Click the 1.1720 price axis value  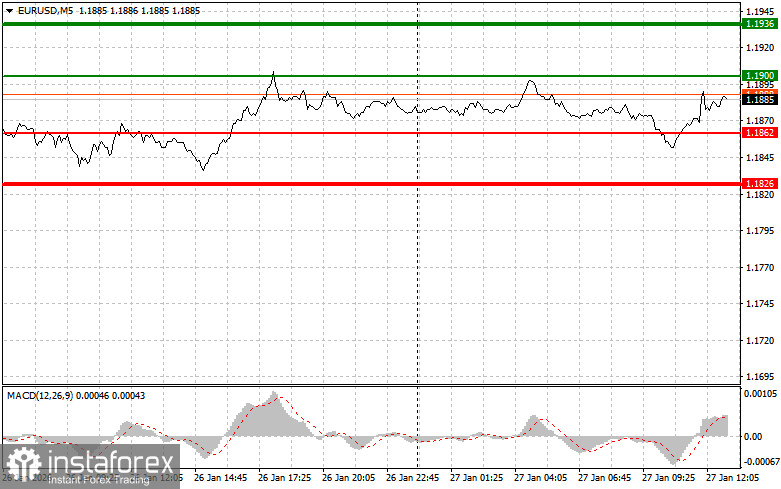(760, 341)
